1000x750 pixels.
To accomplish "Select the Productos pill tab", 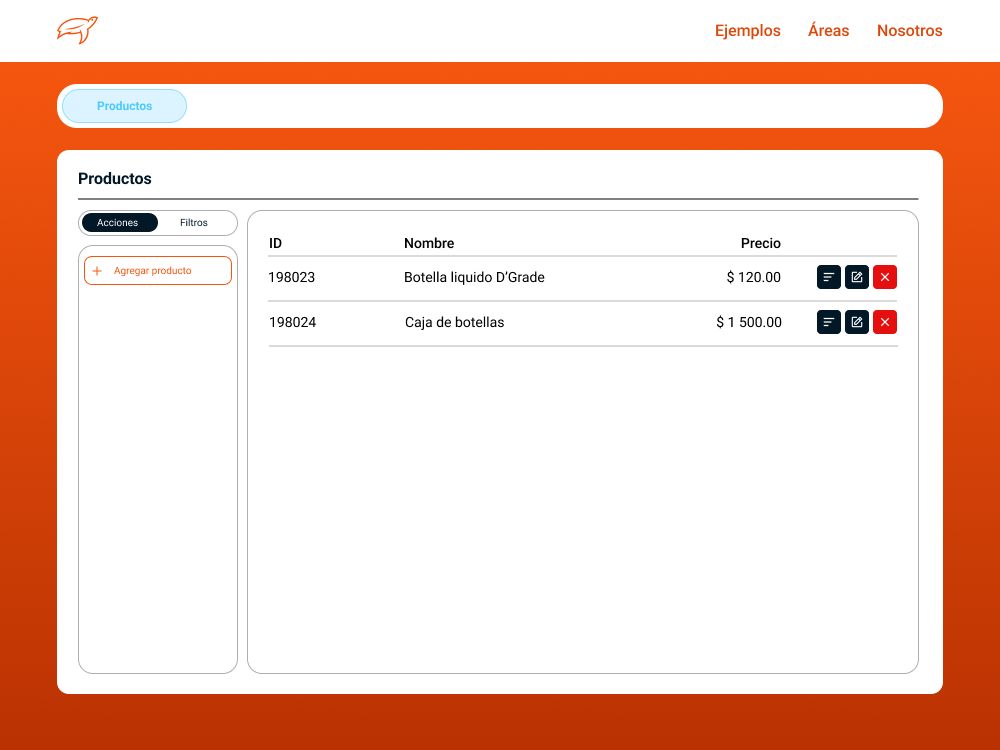I will click(x=124, y=106).
